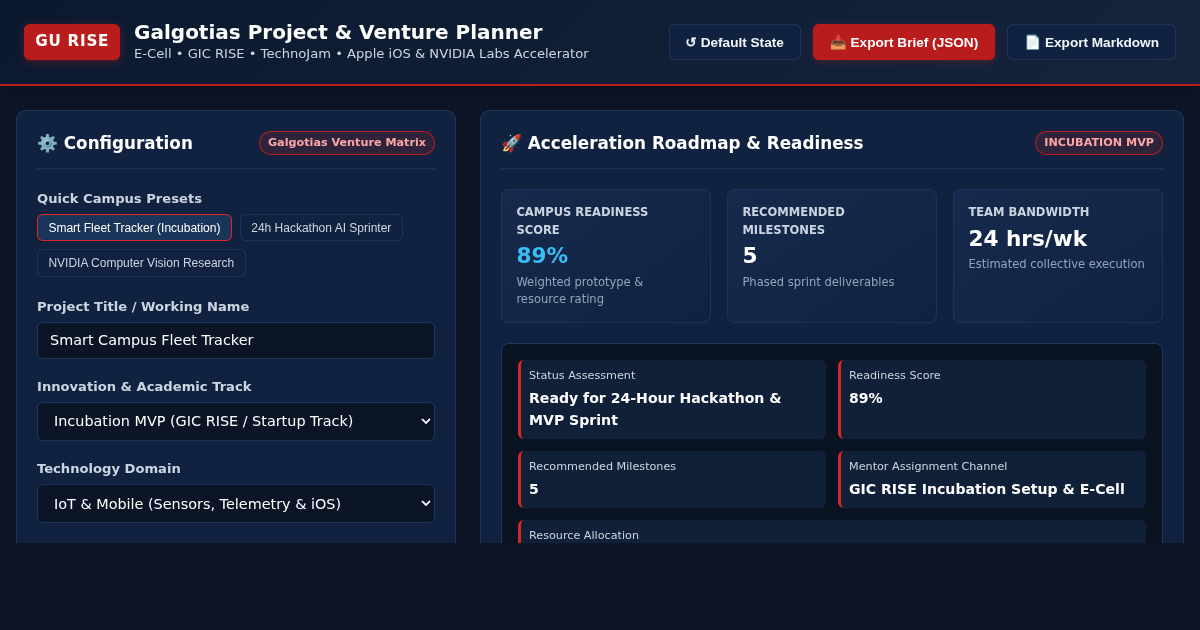Click Status Assessment 'Ready for 24-Hour Hackathon' text

[655, 409]
